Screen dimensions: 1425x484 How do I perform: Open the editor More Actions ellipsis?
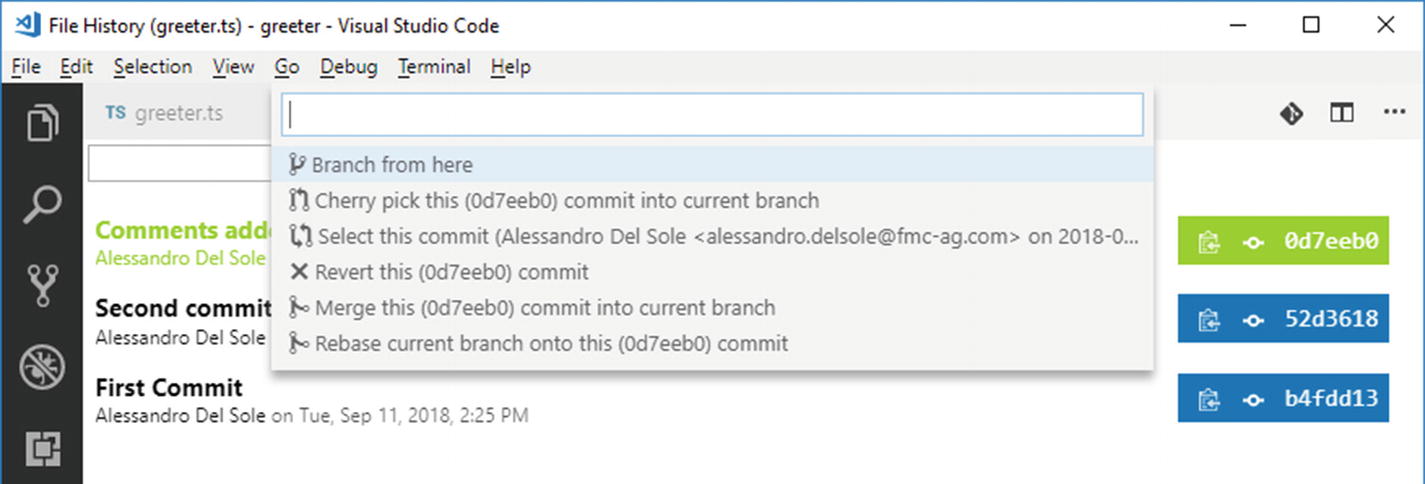(1394, 113)
